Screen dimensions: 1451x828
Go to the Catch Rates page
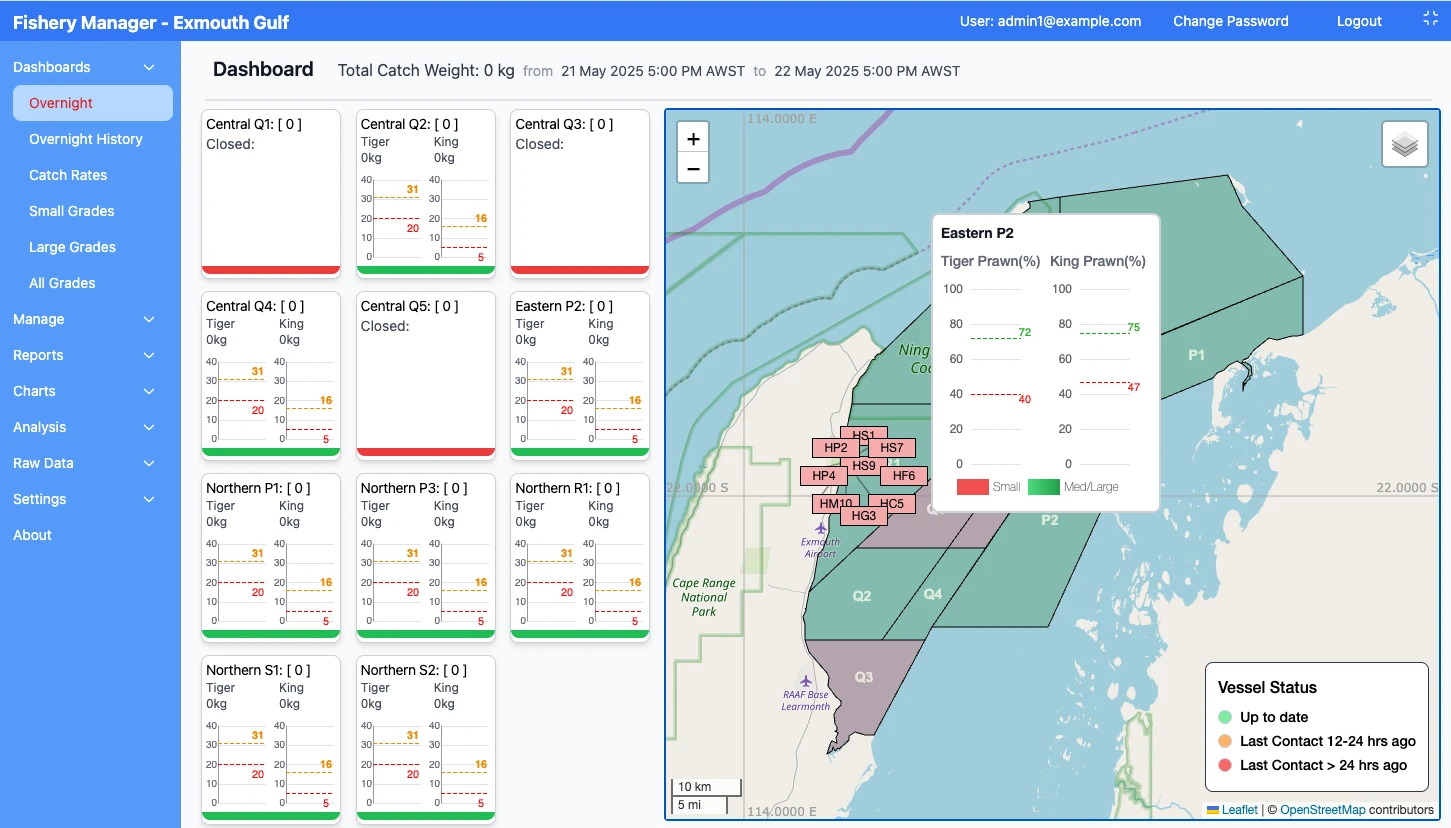[68, 175]
